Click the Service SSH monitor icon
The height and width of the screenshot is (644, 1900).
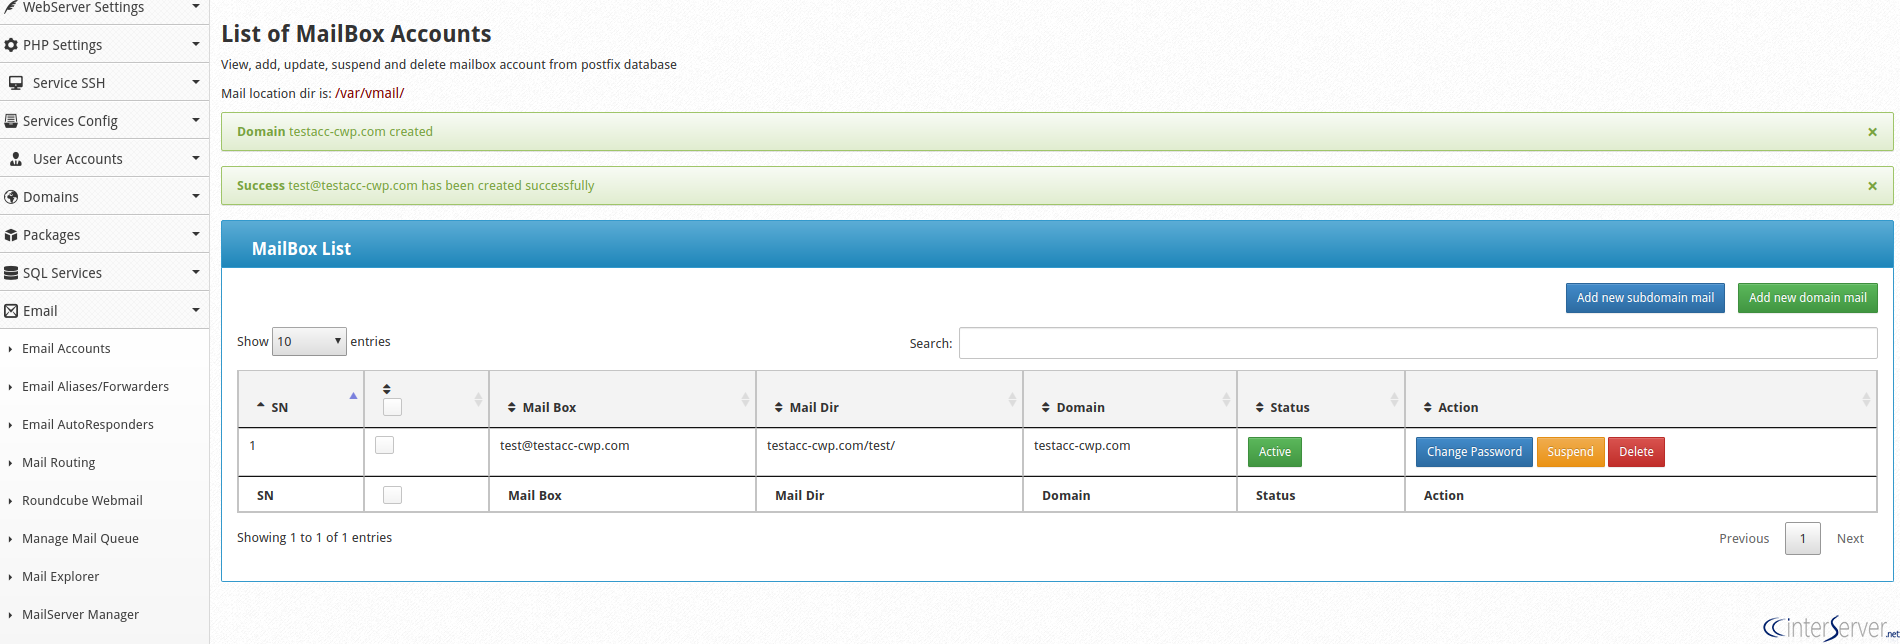click(x=16, y=83)
